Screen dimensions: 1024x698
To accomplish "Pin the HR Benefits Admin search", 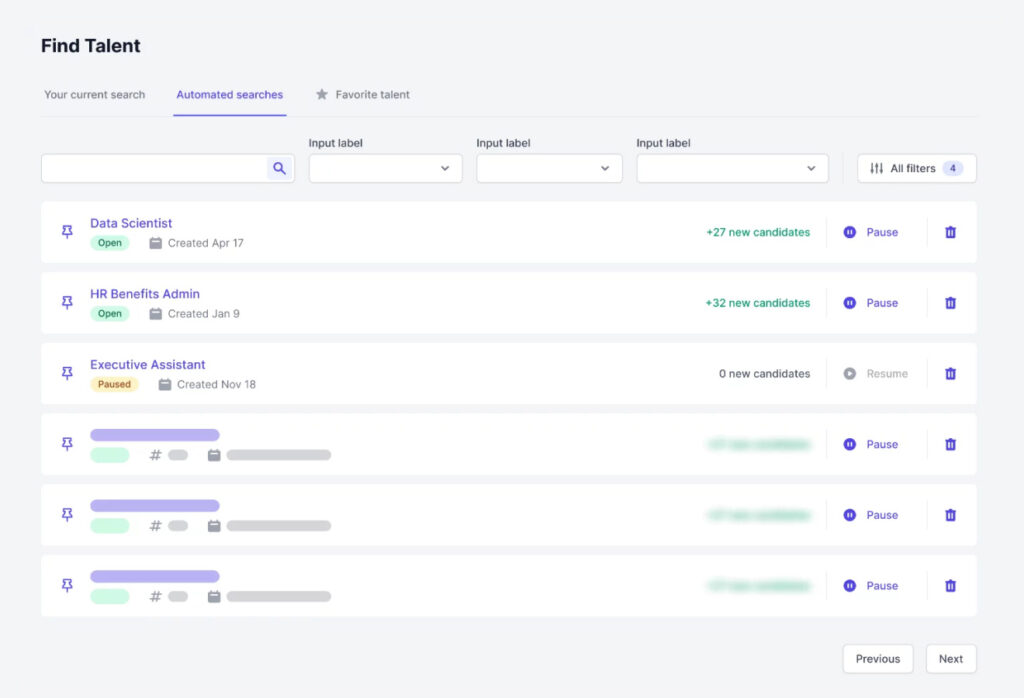I will point(67,303).
